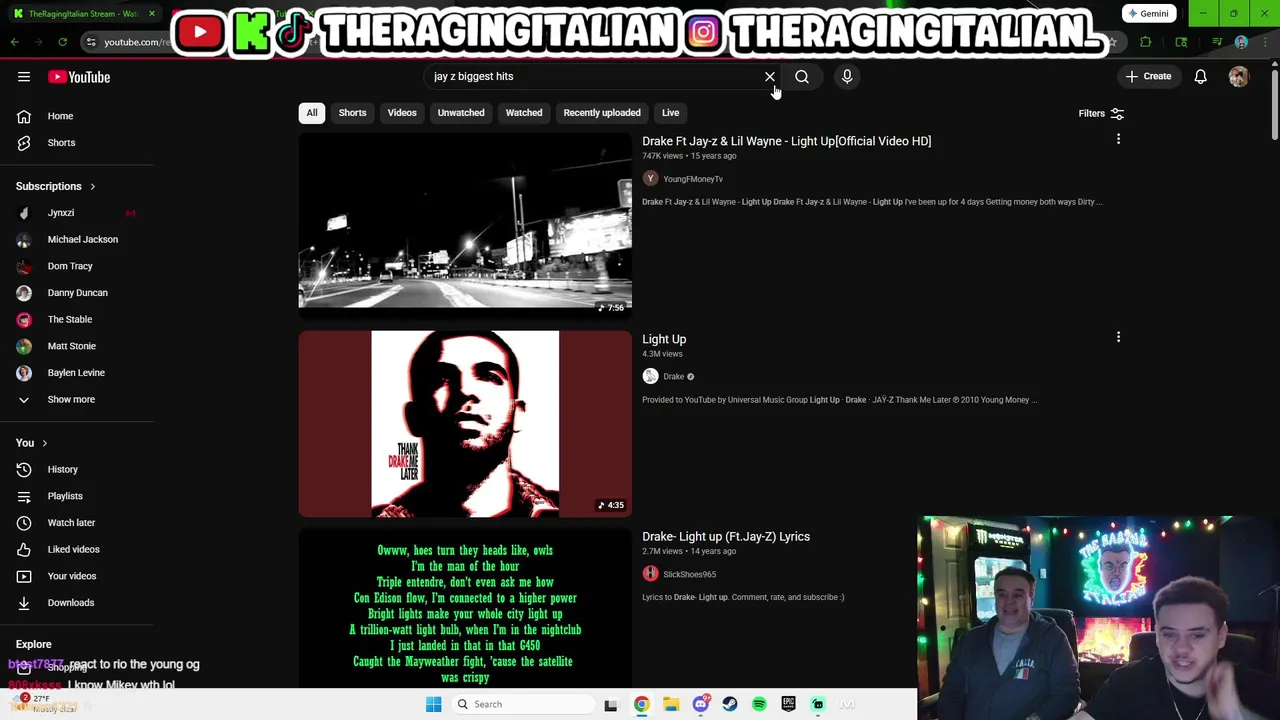Play the Light Up lyrics video thumbnail
This screenshot has width=1280, height=720.
point(465,609)
